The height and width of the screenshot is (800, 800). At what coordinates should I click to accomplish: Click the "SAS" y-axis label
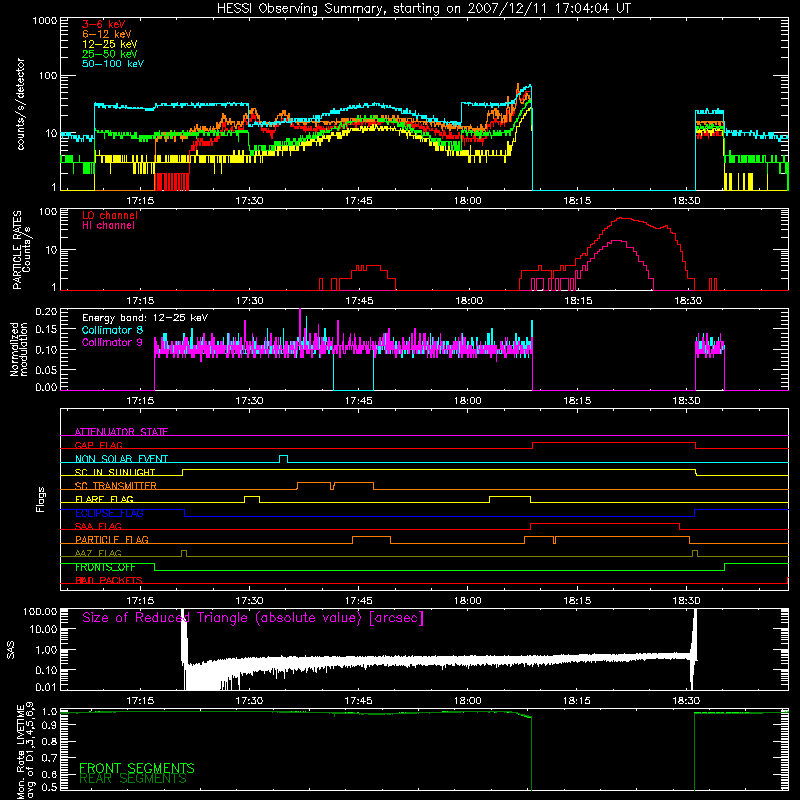[10, 649]
